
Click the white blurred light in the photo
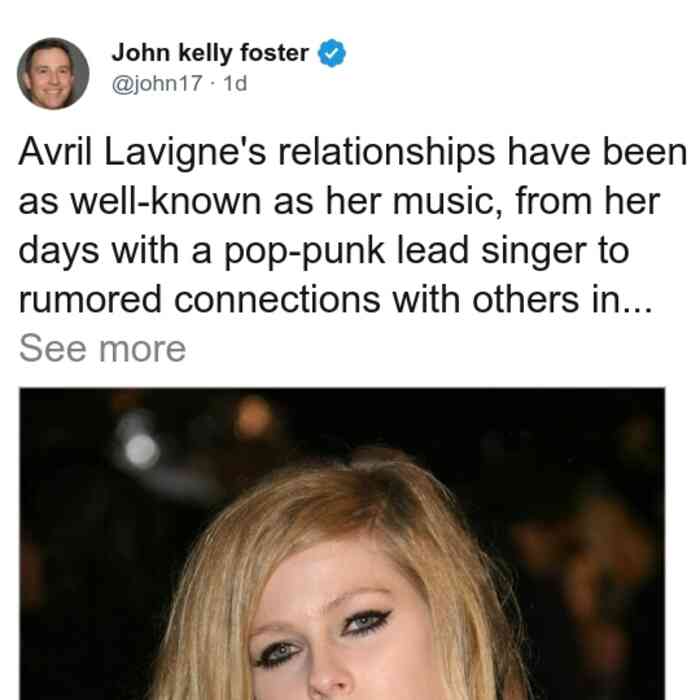pyautogui.click(x=141, y=450)
